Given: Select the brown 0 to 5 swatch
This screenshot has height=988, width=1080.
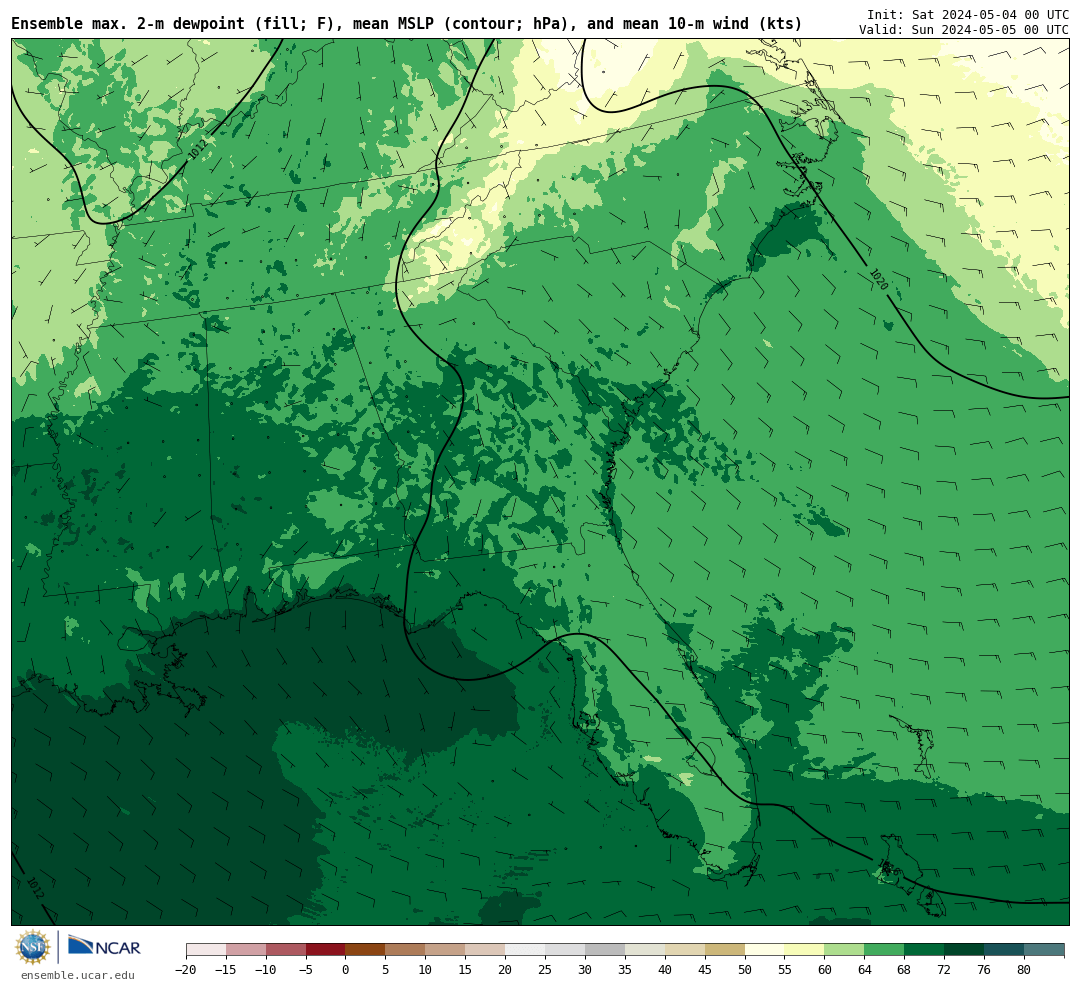Looking at the screenshot, I should 366,950.
